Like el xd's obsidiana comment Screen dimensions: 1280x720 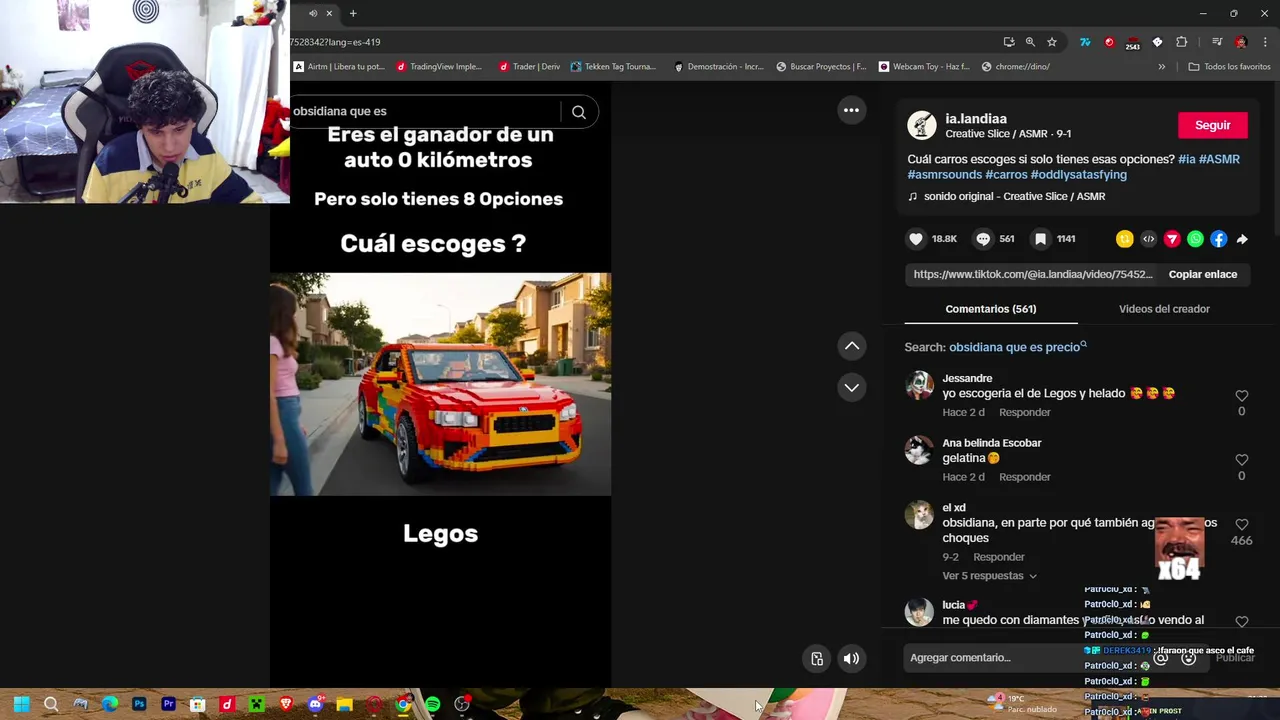tap(1241, 524)
